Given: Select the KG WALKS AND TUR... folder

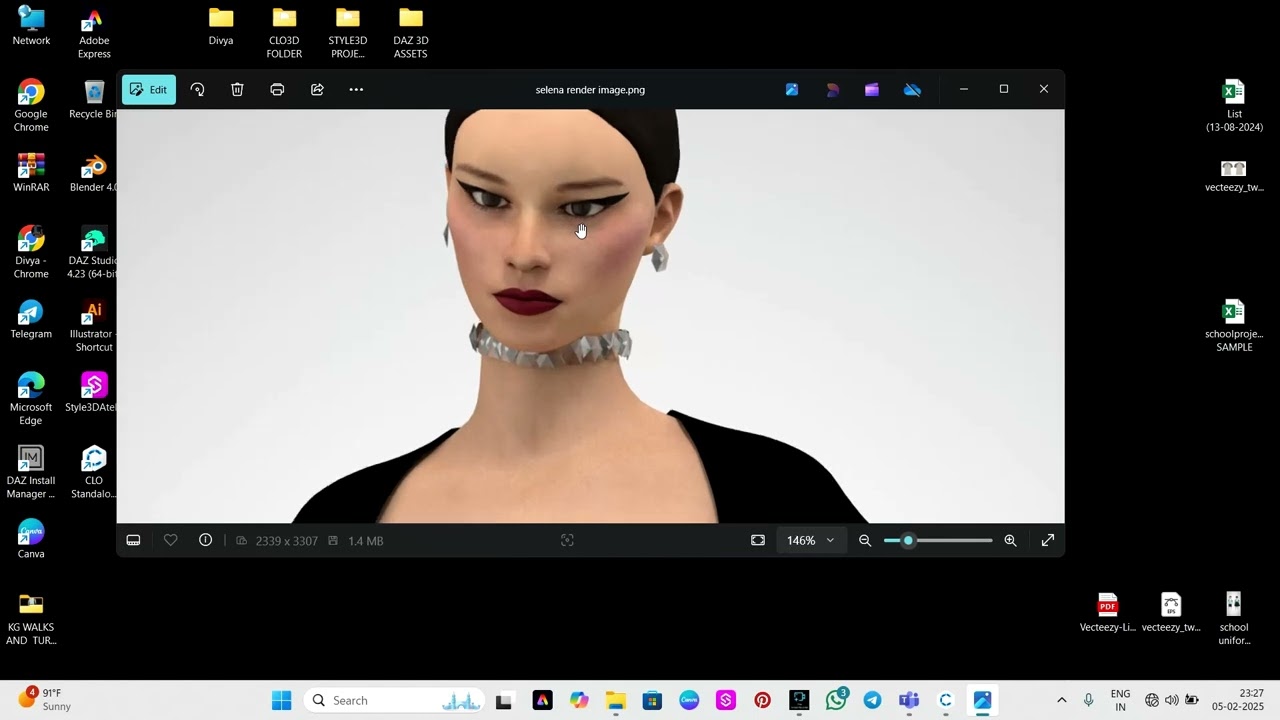Looking at the screenshot, I should click(x=31, y=619).
